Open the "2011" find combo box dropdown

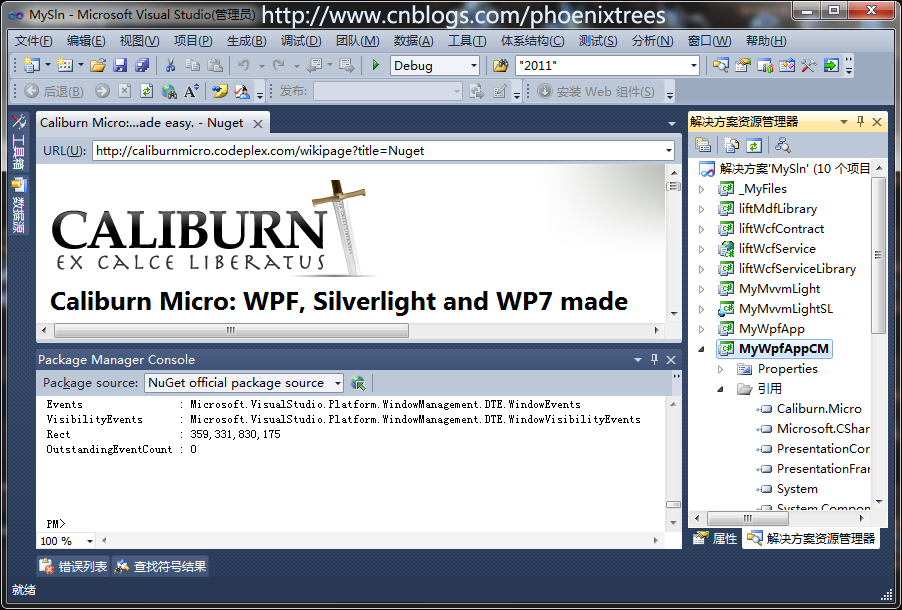[x=693, y=66]
